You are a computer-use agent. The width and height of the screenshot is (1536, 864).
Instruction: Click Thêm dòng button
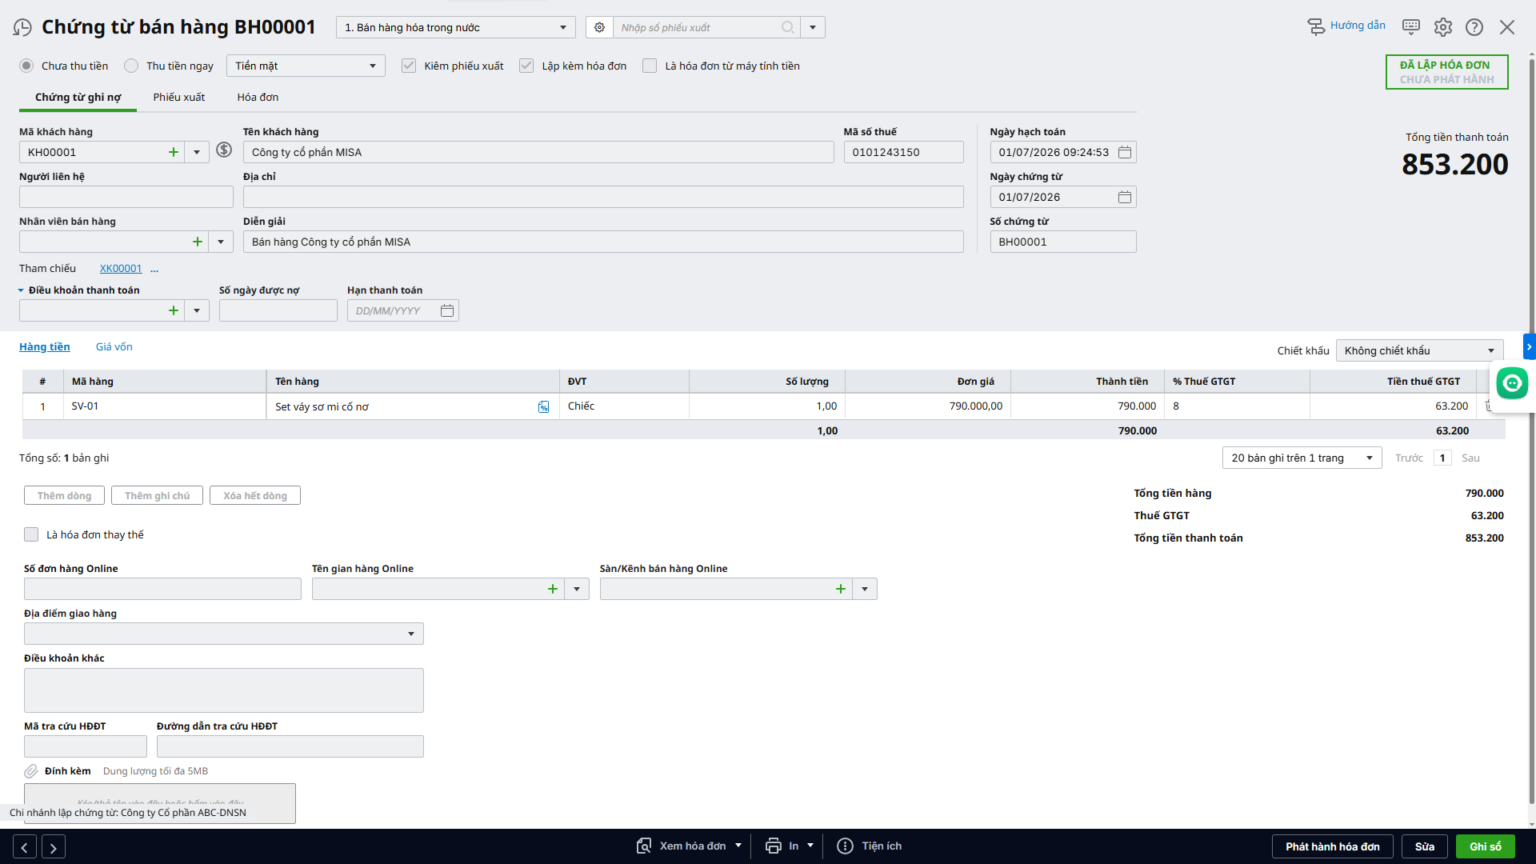(64, 496)
